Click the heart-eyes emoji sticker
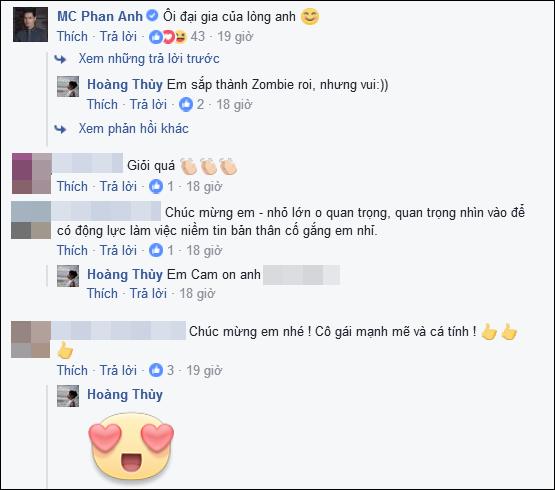 [131, 446]
